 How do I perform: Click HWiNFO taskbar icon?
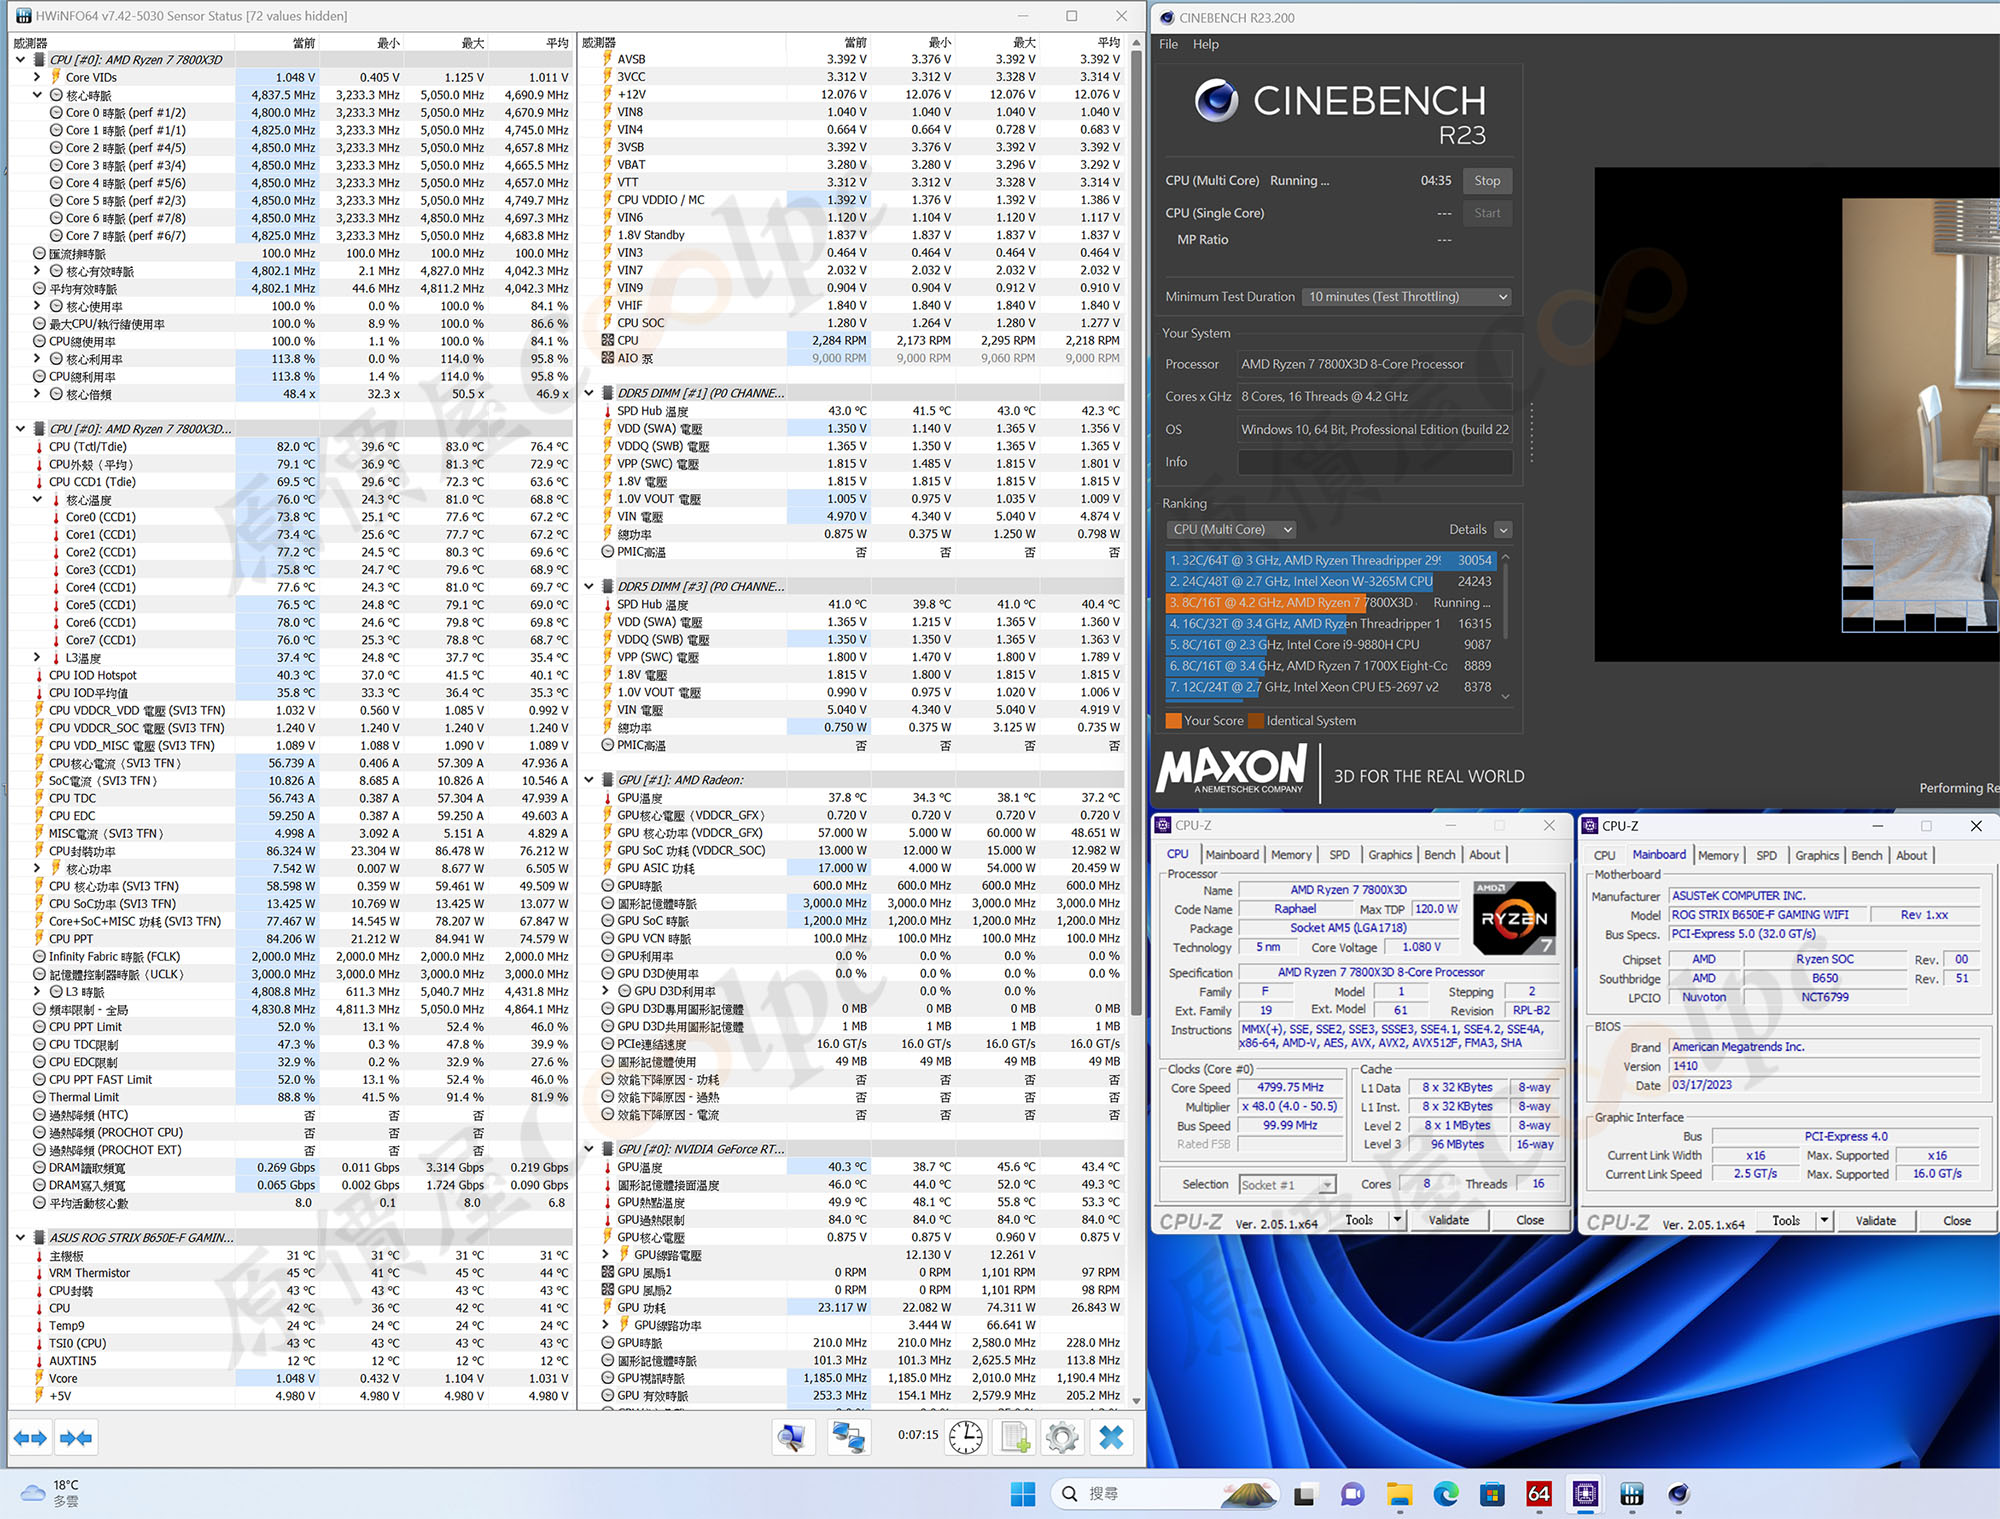pyautogui.click(x=1632, y=1494)
